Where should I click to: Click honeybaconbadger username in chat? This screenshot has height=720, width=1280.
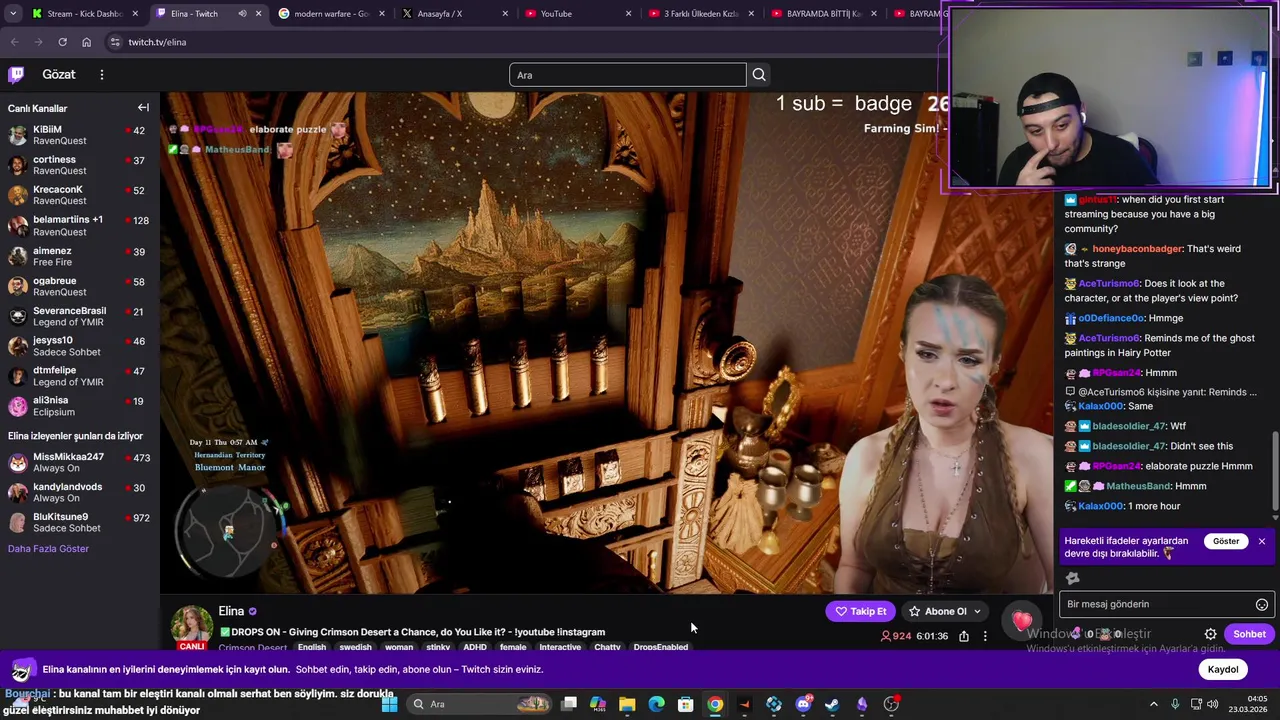pyautogui.click(x=1137, y=249)
